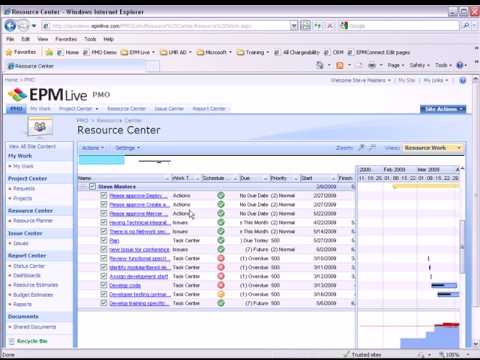Expand the Project Center tab dropdown arrow
The image size is (480, 360).
click(97, 109)
